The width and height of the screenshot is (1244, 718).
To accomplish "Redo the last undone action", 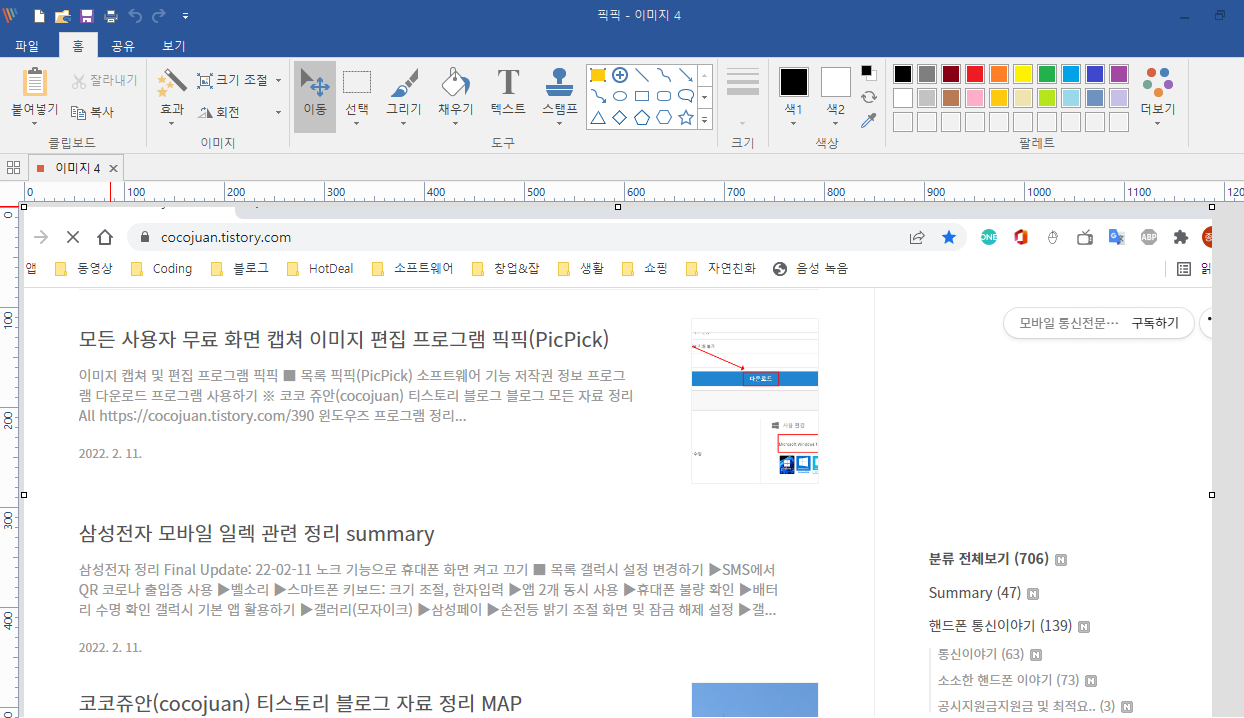I will coord(158,16).
